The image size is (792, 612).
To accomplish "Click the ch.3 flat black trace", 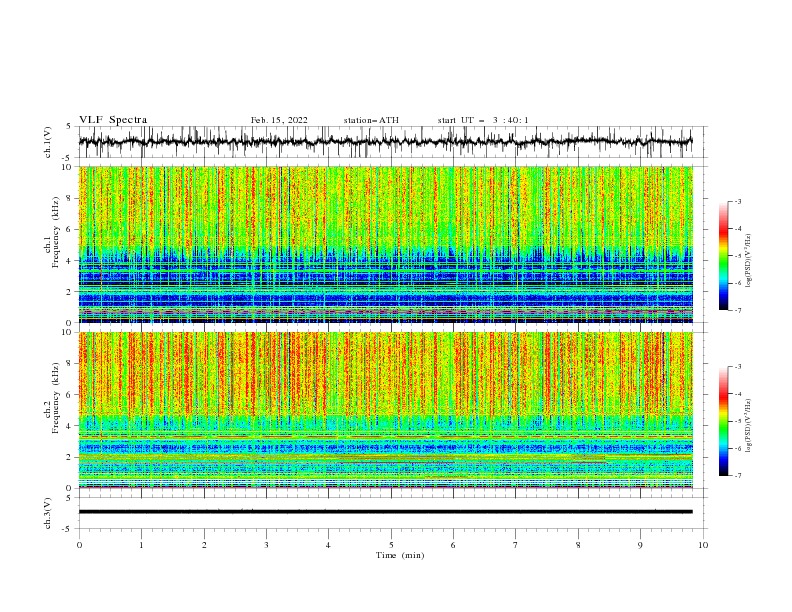I will [385, 512].
